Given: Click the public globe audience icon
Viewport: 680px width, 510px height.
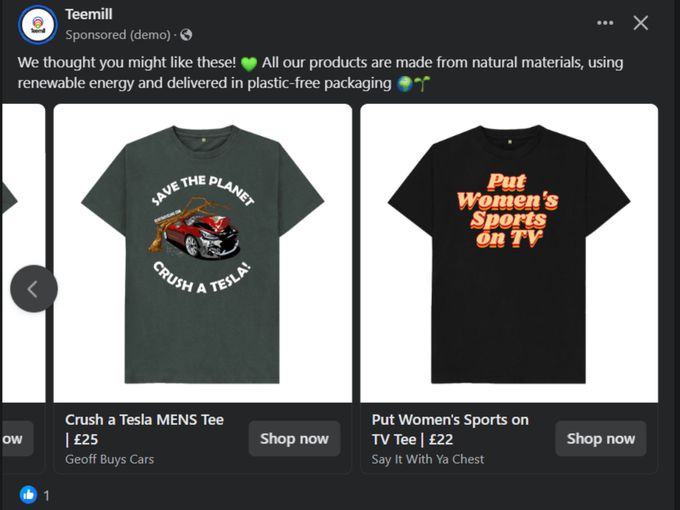Looking at the screenshot, I should pos(185,35).
